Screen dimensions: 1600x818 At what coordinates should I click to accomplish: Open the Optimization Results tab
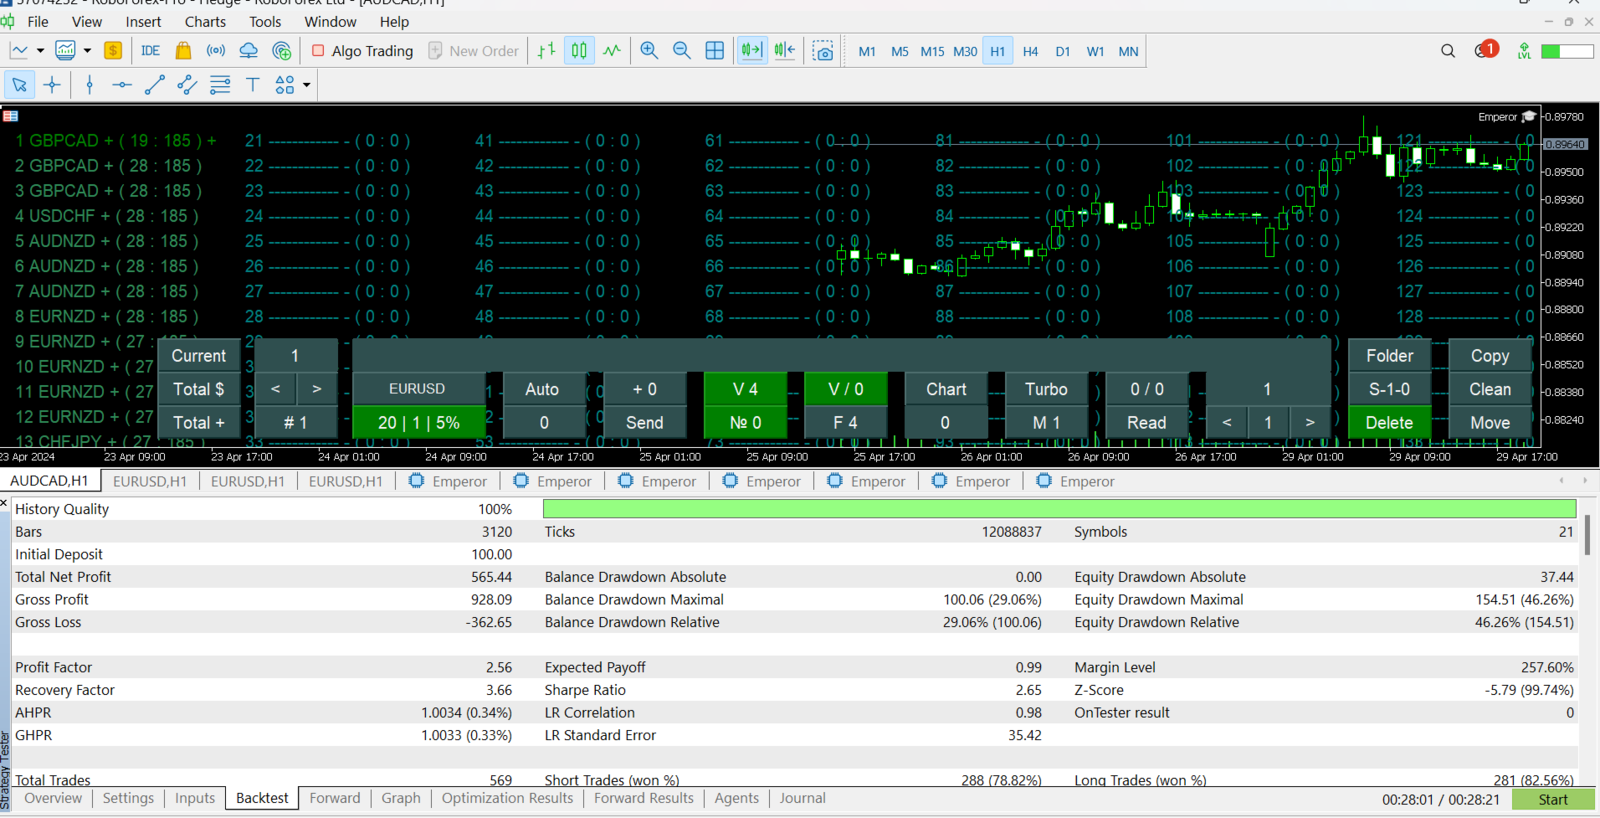click(507, 798)
